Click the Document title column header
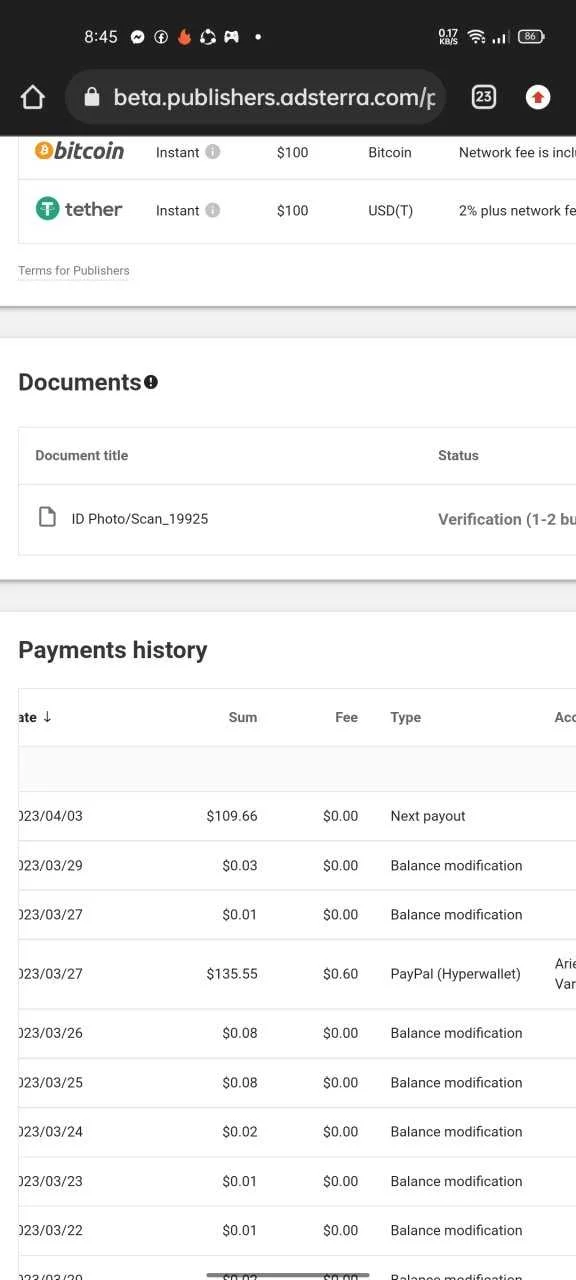This screenshot has height=1280, width=576. click(x=82, y=455)
